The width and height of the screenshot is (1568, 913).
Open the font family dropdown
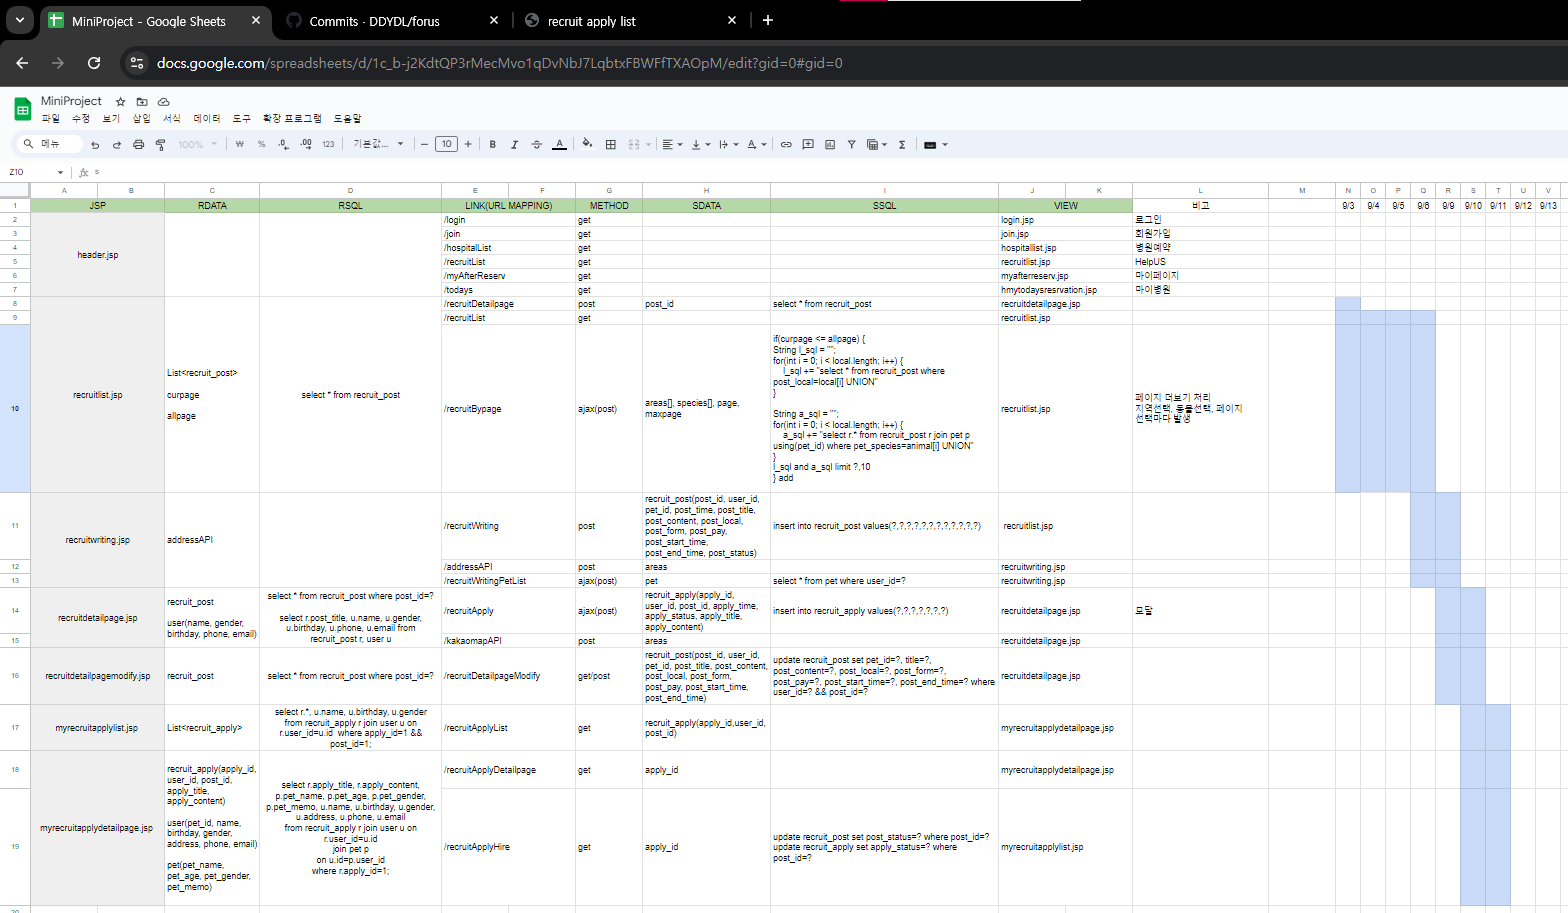378,145
